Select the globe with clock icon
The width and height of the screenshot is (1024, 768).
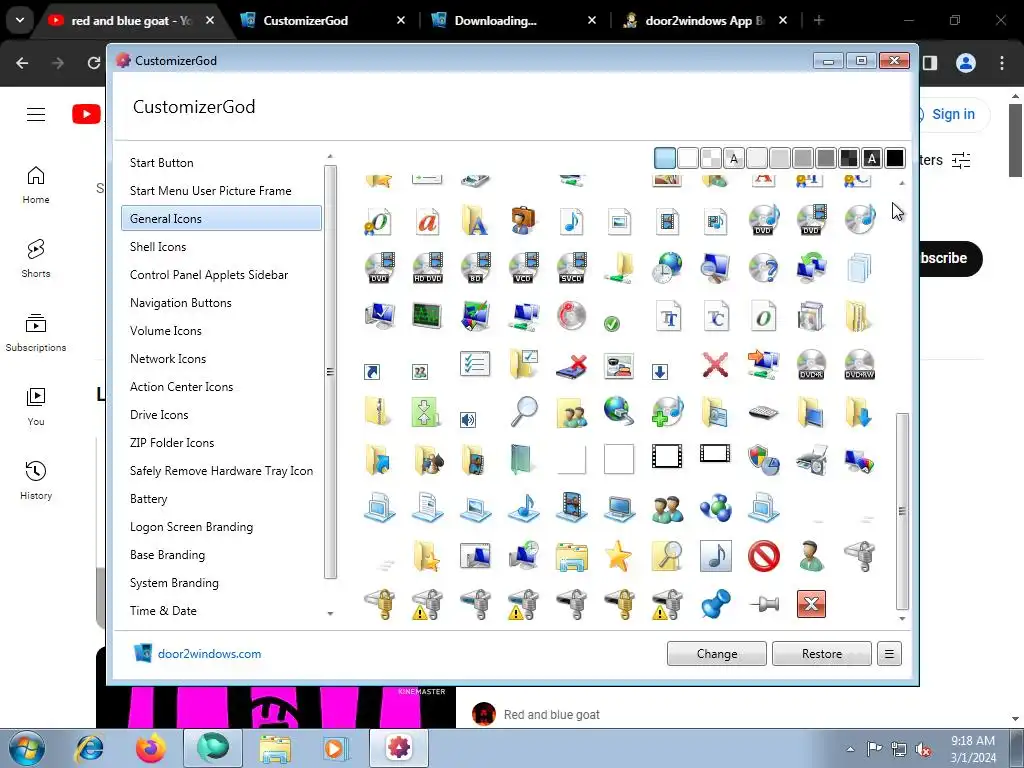click(667, 268)
